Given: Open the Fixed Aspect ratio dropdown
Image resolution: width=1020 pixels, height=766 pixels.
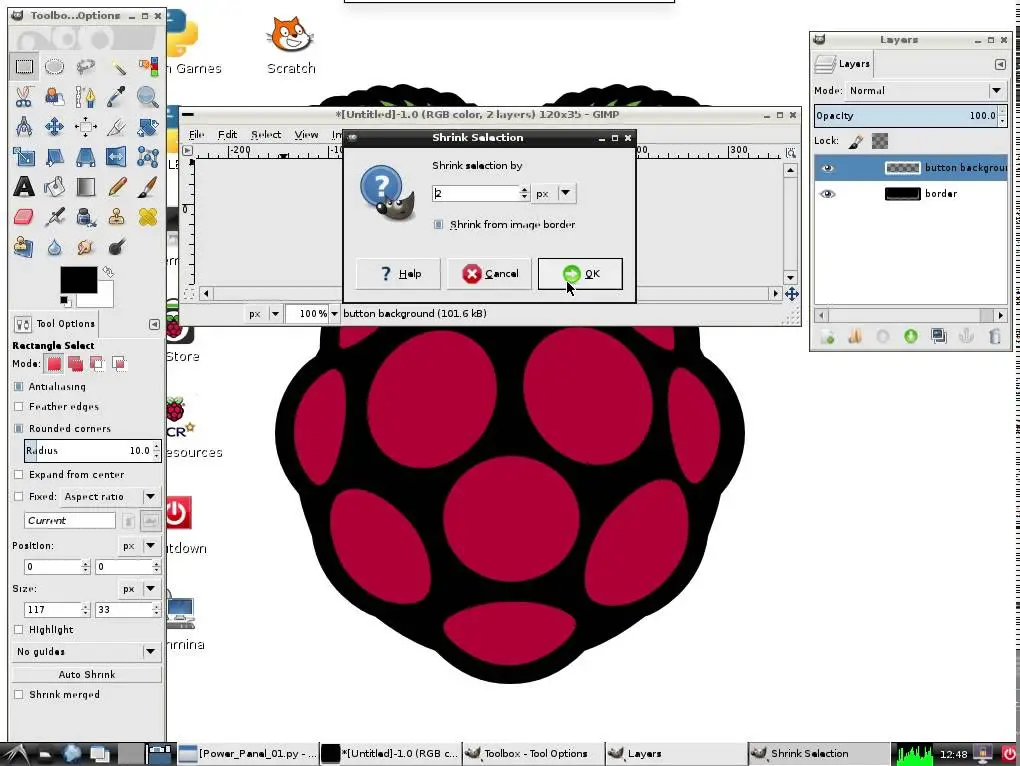Looking at the screenshot, I should pyautogui.click(x=109, y=497).
